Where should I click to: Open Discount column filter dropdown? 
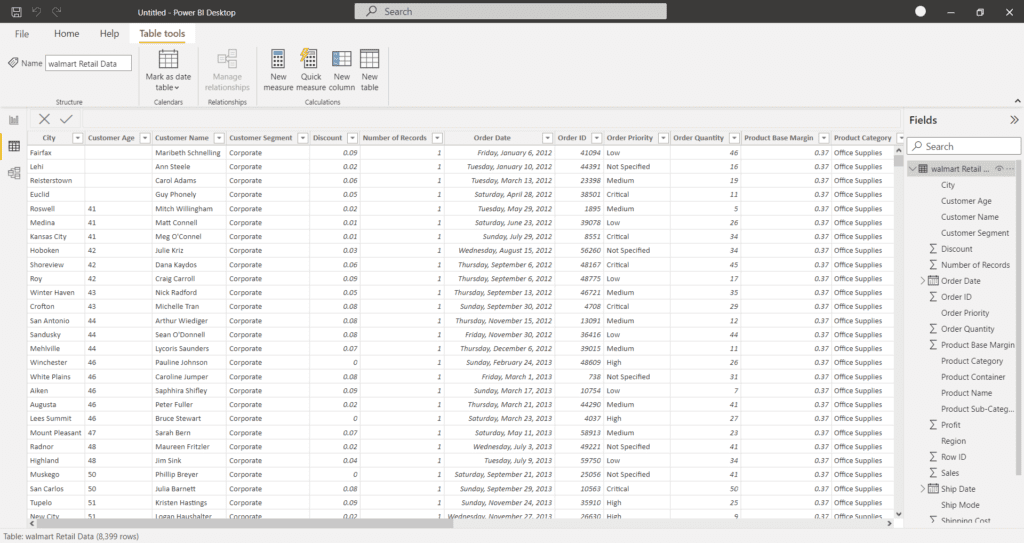point(352,138)
